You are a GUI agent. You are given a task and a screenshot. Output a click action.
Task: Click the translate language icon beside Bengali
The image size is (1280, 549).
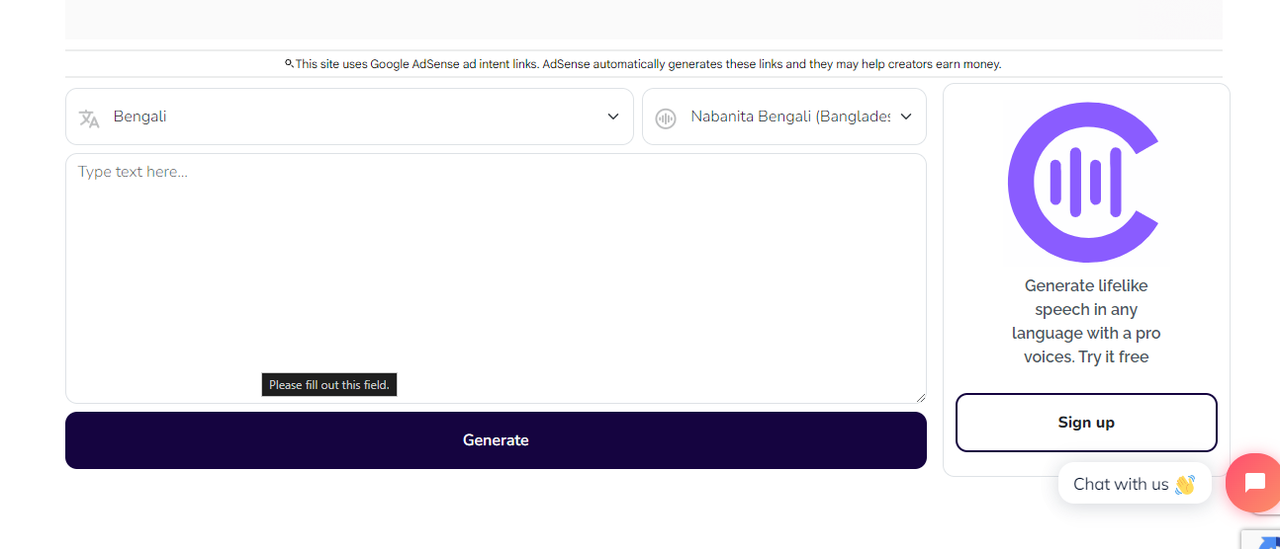[89, 118]
